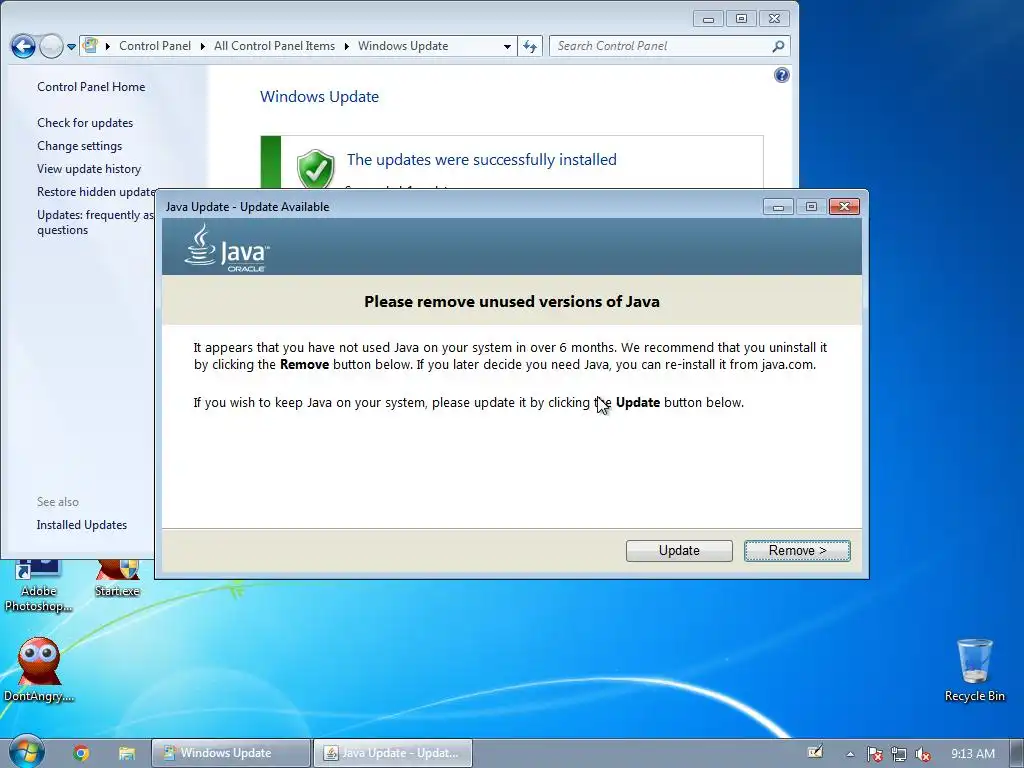Click the Update button in Java dialog
The width and height of the screenshot is (1024, 768).
(x=679, y=551)
